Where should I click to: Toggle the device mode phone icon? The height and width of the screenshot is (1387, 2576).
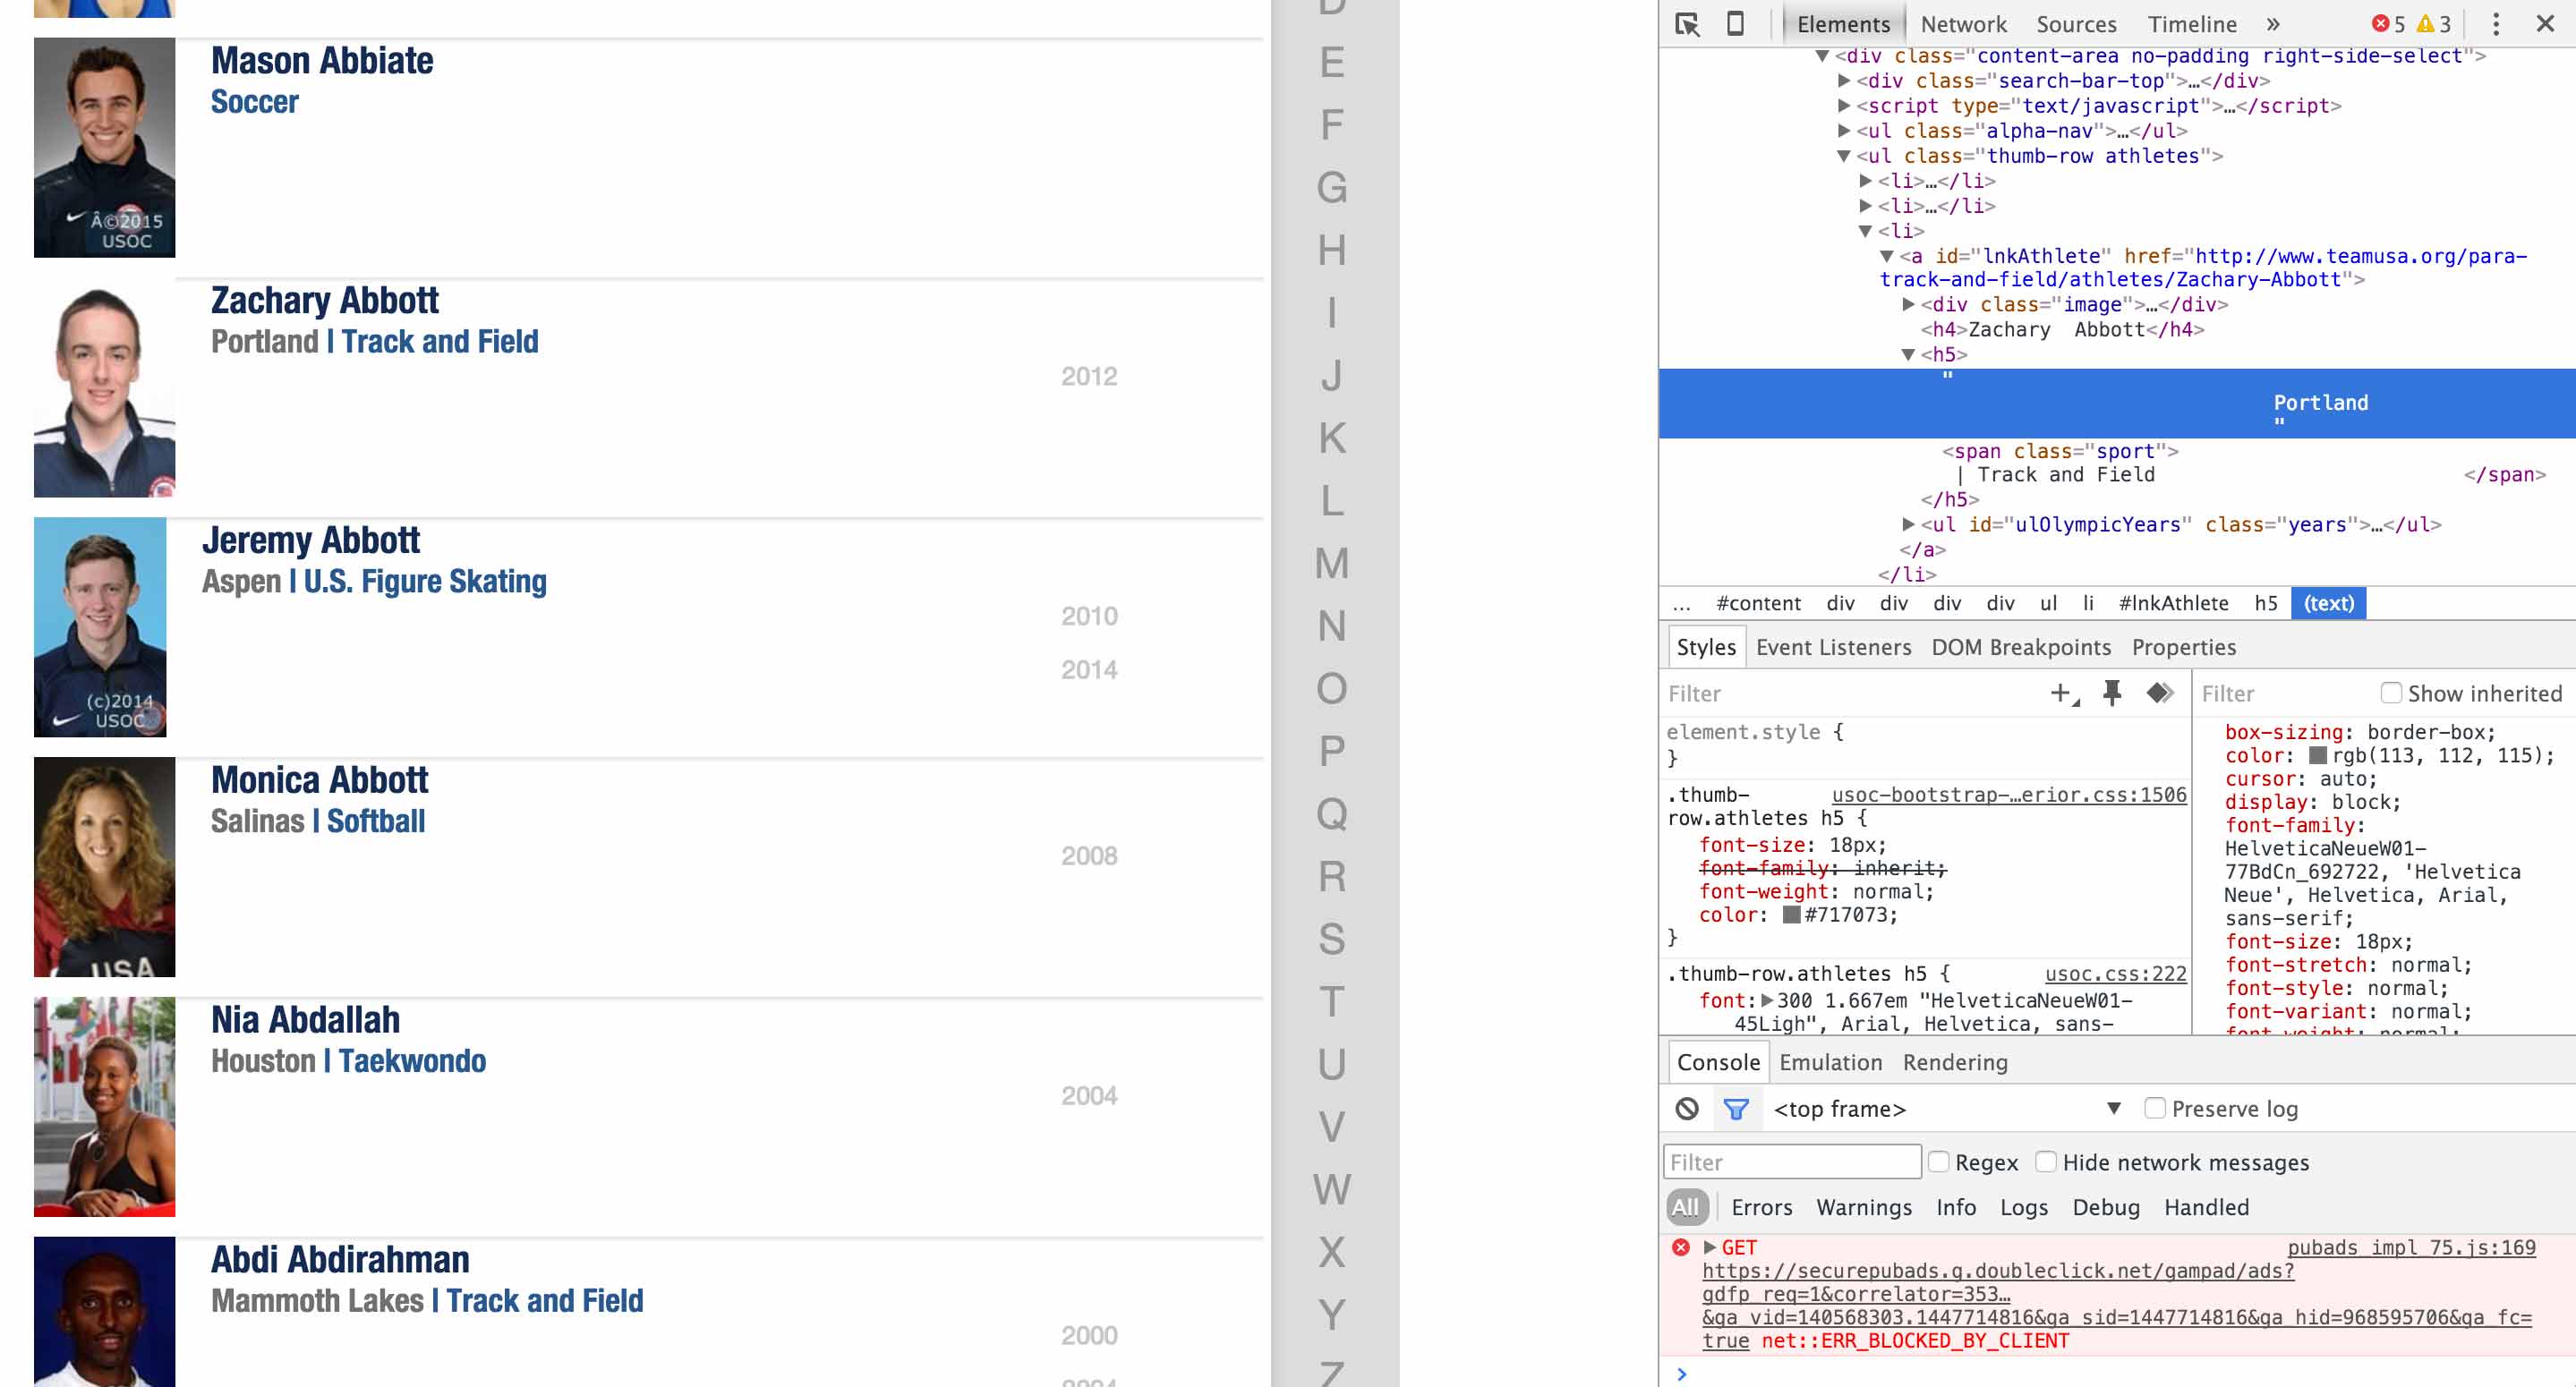[x=1736, y=23]
